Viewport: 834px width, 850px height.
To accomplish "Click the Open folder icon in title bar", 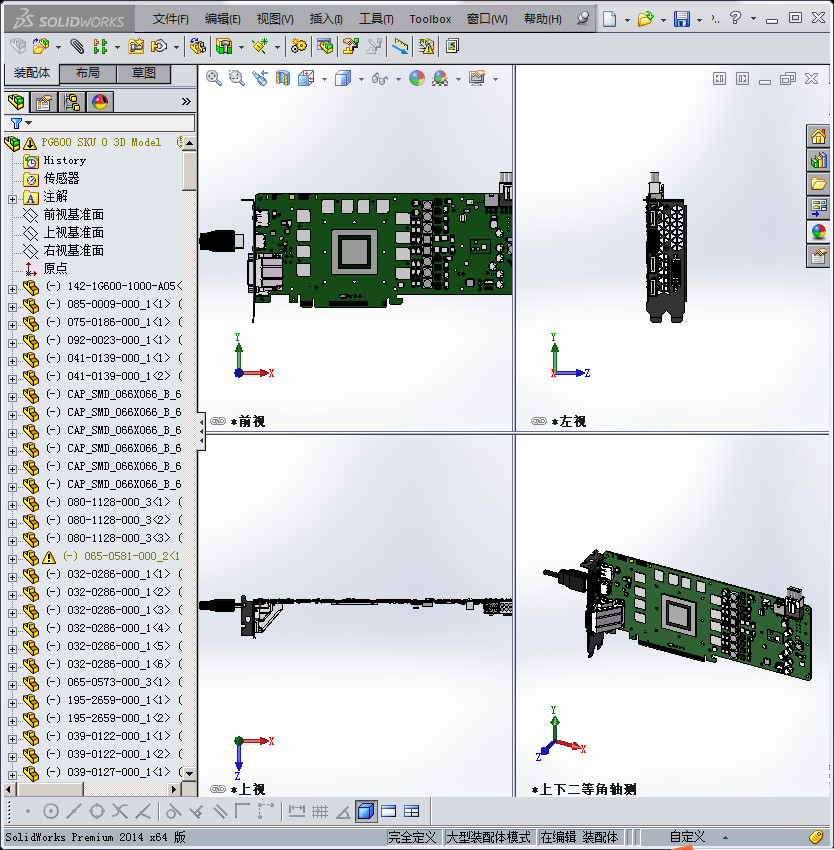I will (x=645, y=19).
